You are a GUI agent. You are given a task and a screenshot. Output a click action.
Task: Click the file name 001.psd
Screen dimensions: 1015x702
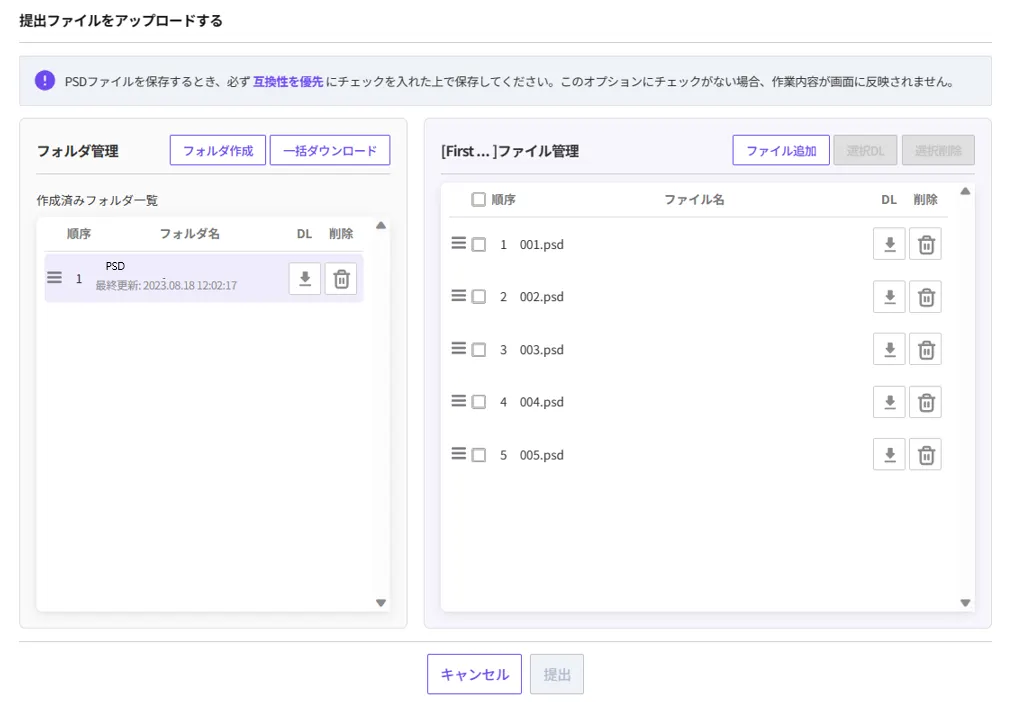click(542, 245)
